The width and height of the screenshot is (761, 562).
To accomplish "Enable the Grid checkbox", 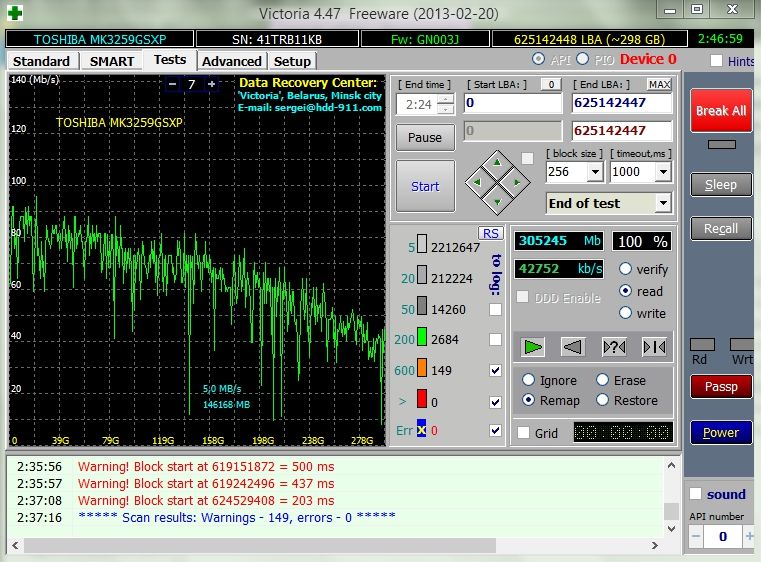I will tap(523, 433).
